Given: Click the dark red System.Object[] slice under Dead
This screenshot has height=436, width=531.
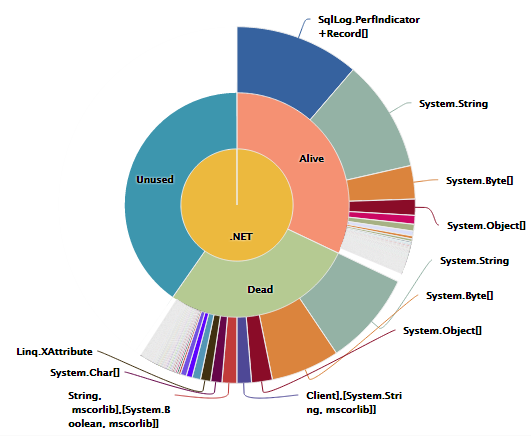Looking at the screenshot, I should [259, 349].
